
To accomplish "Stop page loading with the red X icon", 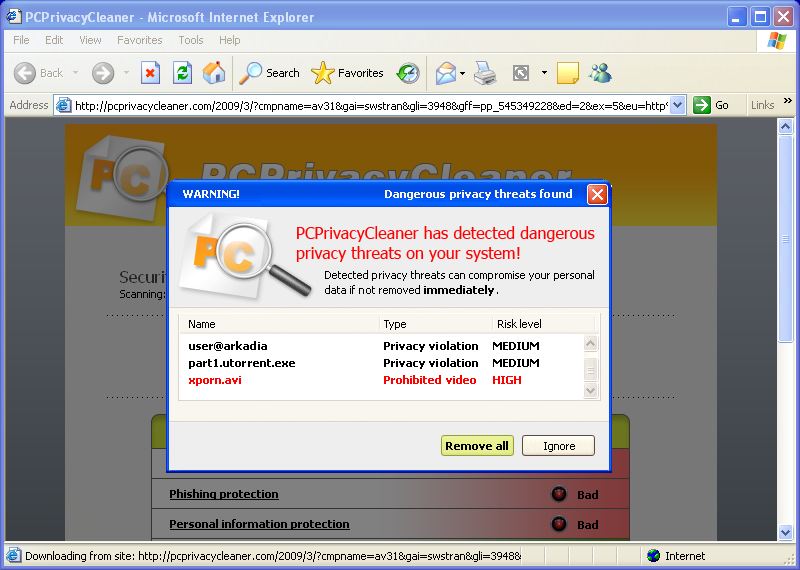I will pos(150,73).
